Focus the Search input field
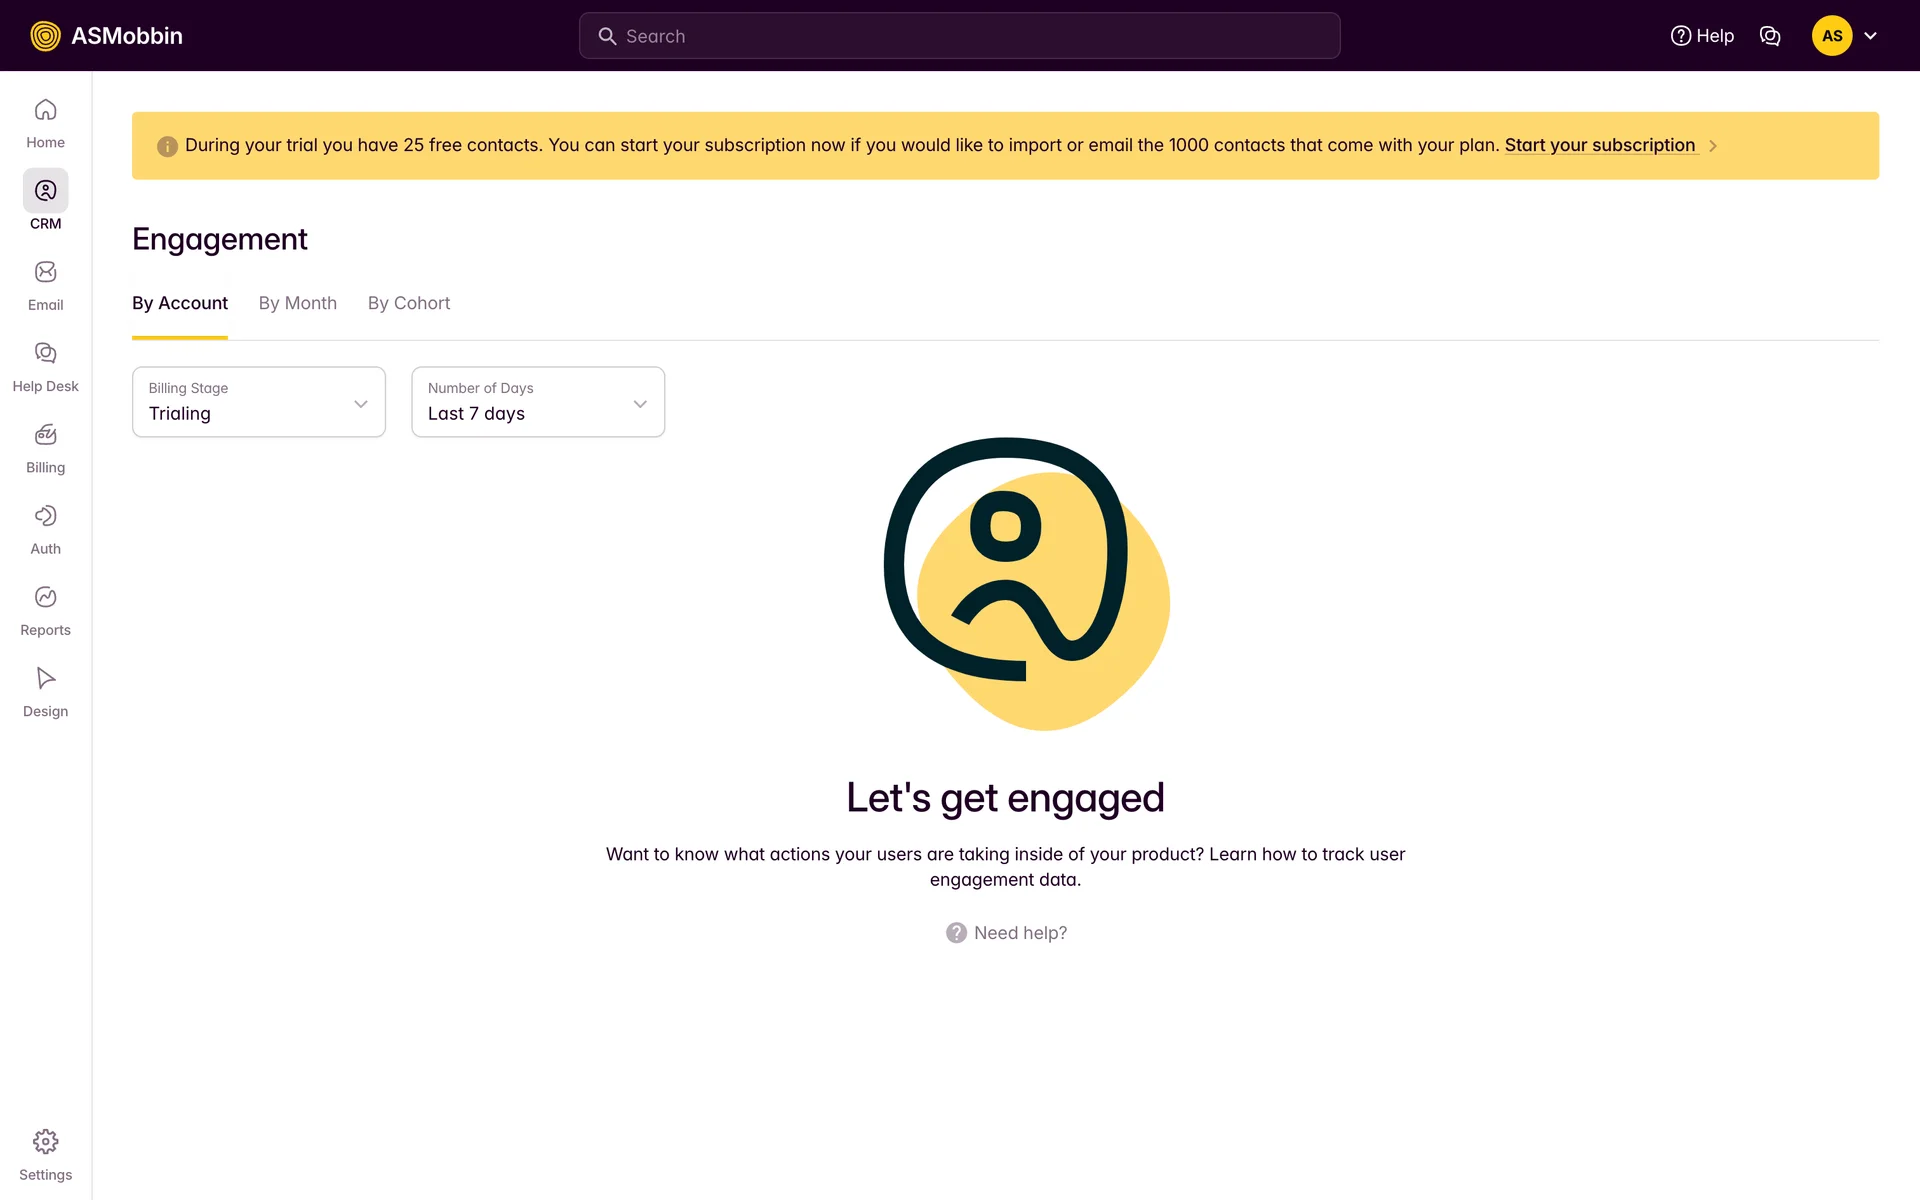 (x=960, y=36)
